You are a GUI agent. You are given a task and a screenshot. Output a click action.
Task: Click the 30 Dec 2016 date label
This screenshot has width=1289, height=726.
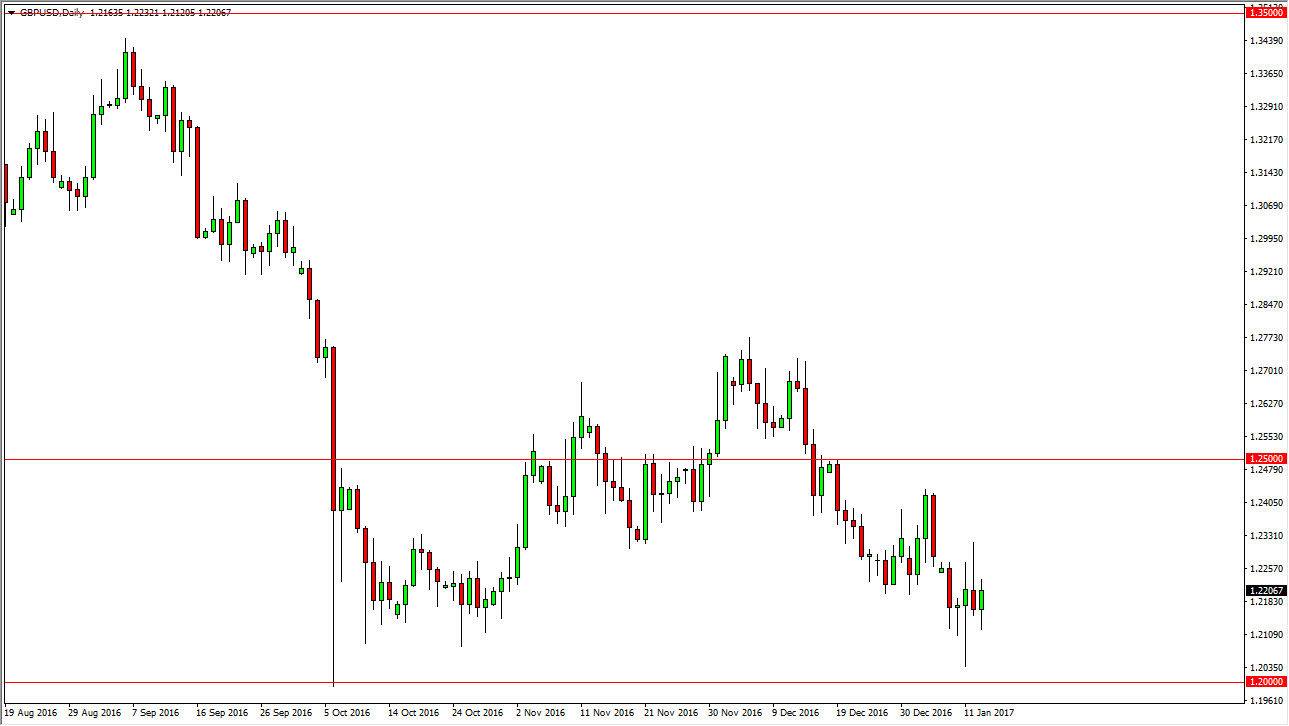926,714
